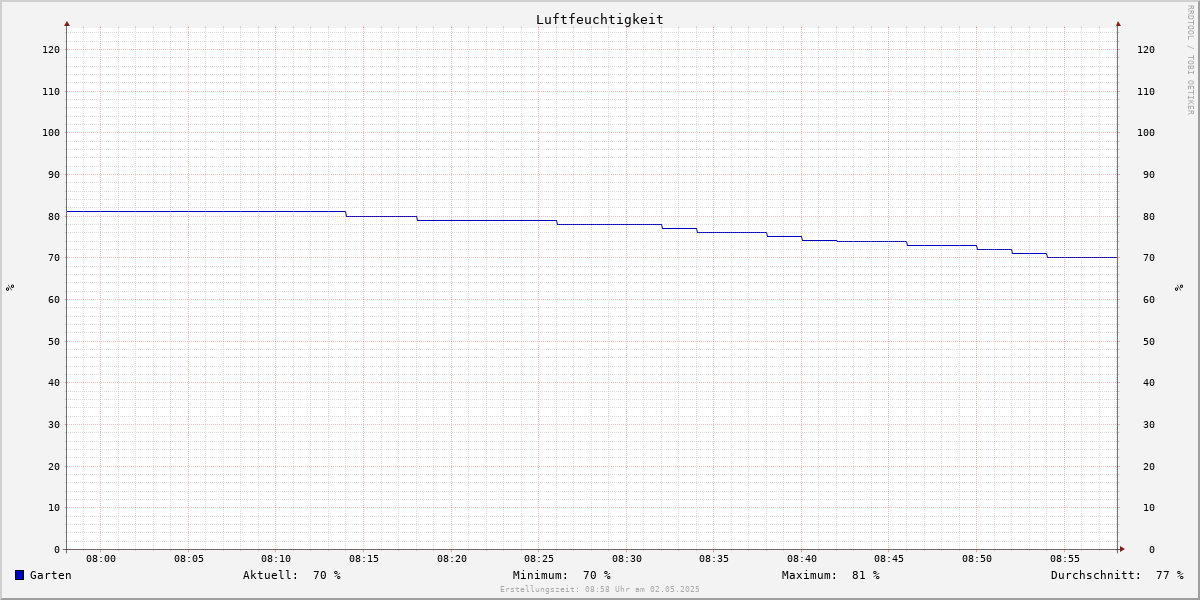
Task: Click the 08:00 time axis label
Action: click(101, 559)
